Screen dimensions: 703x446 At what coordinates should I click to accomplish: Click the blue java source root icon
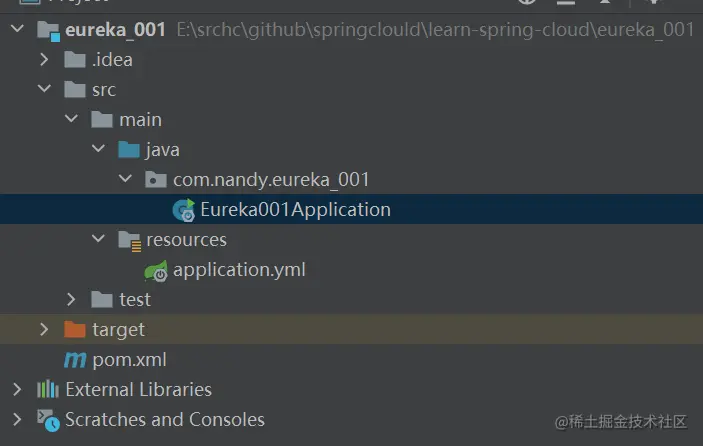(129, 150)
